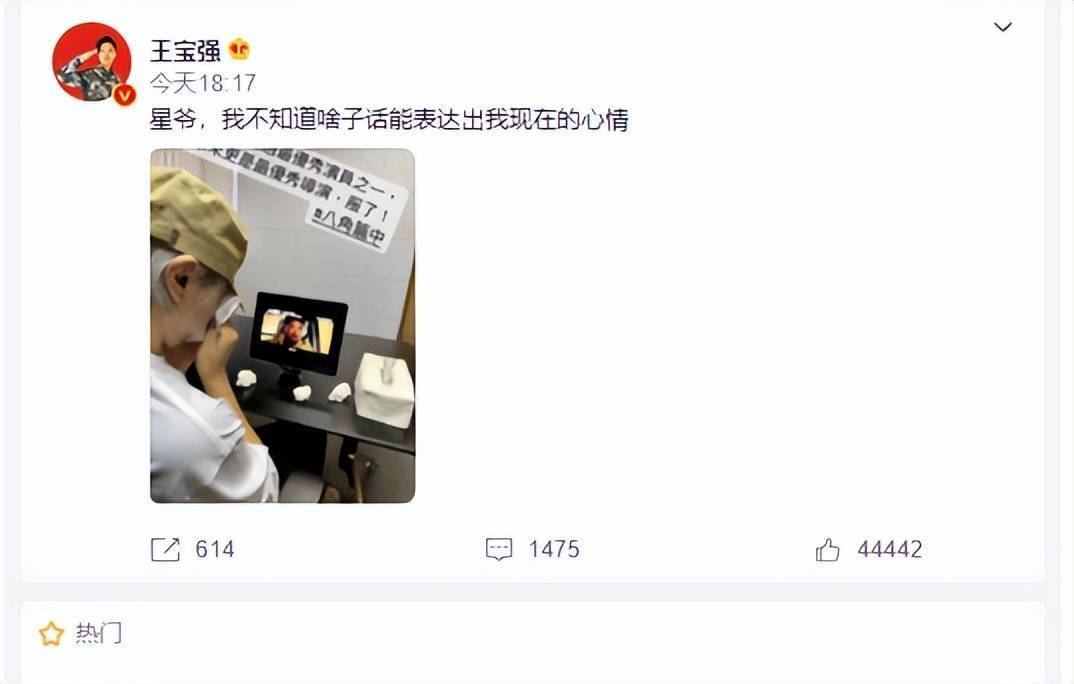Click the repost share icon
The width and height of the screenshot is (1074, 684).
click(164, 549)
